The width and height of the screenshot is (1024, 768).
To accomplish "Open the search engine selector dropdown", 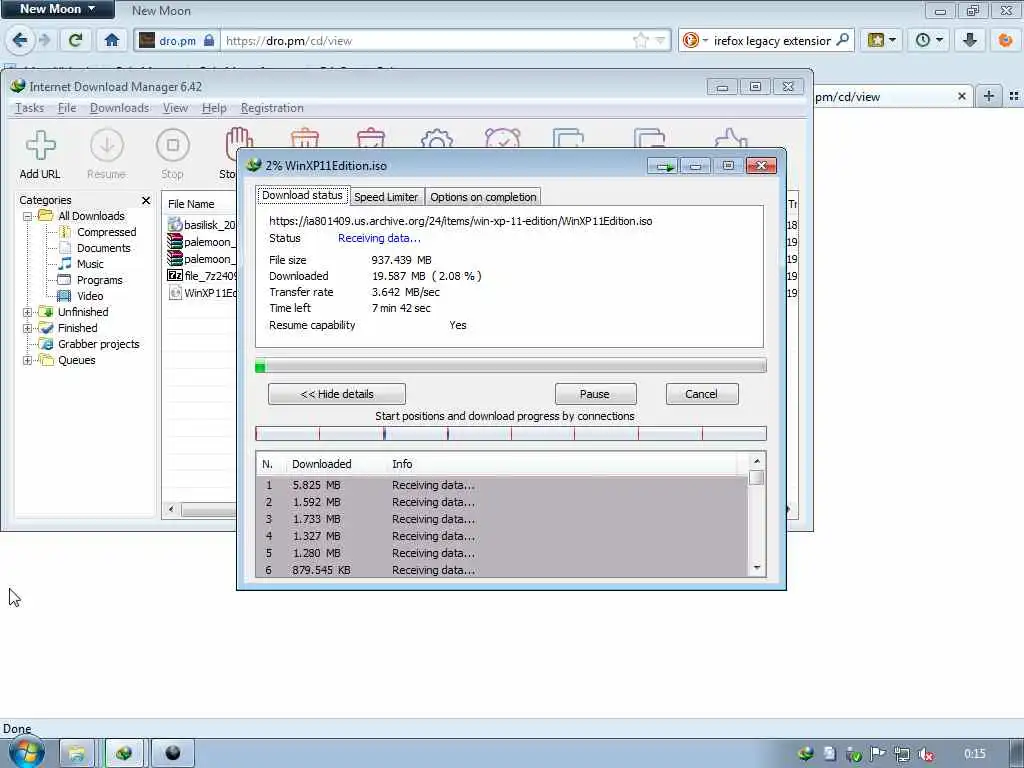I will (694, 40).
